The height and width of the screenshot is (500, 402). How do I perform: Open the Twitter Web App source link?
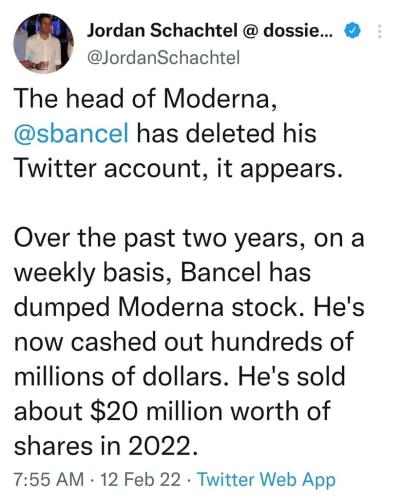[266, 480]
